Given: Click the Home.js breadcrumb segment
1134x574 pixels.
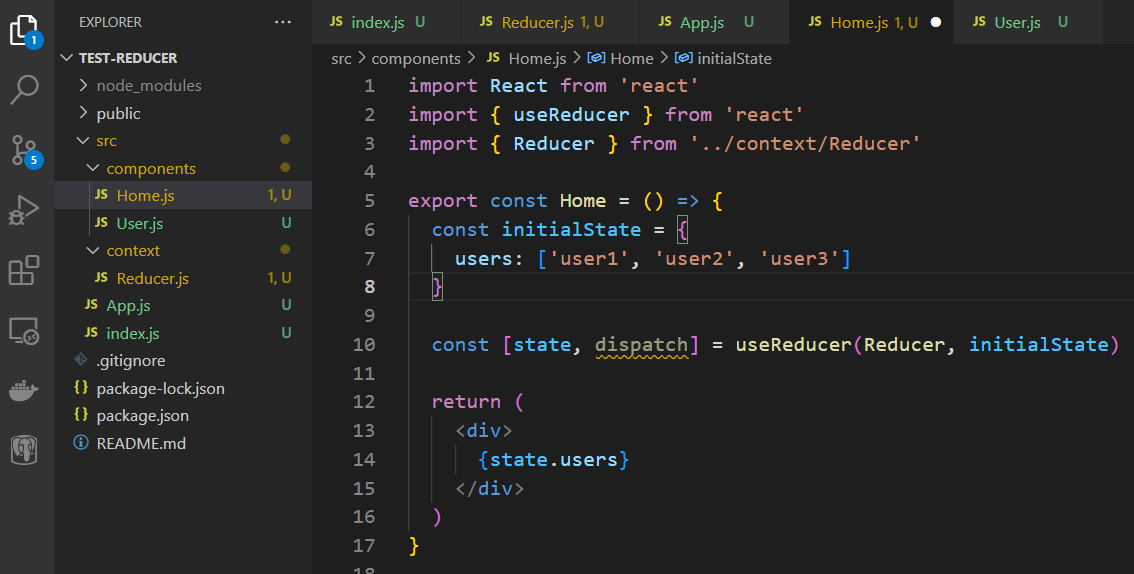Looking at the screenshot, I should (537, 59).
